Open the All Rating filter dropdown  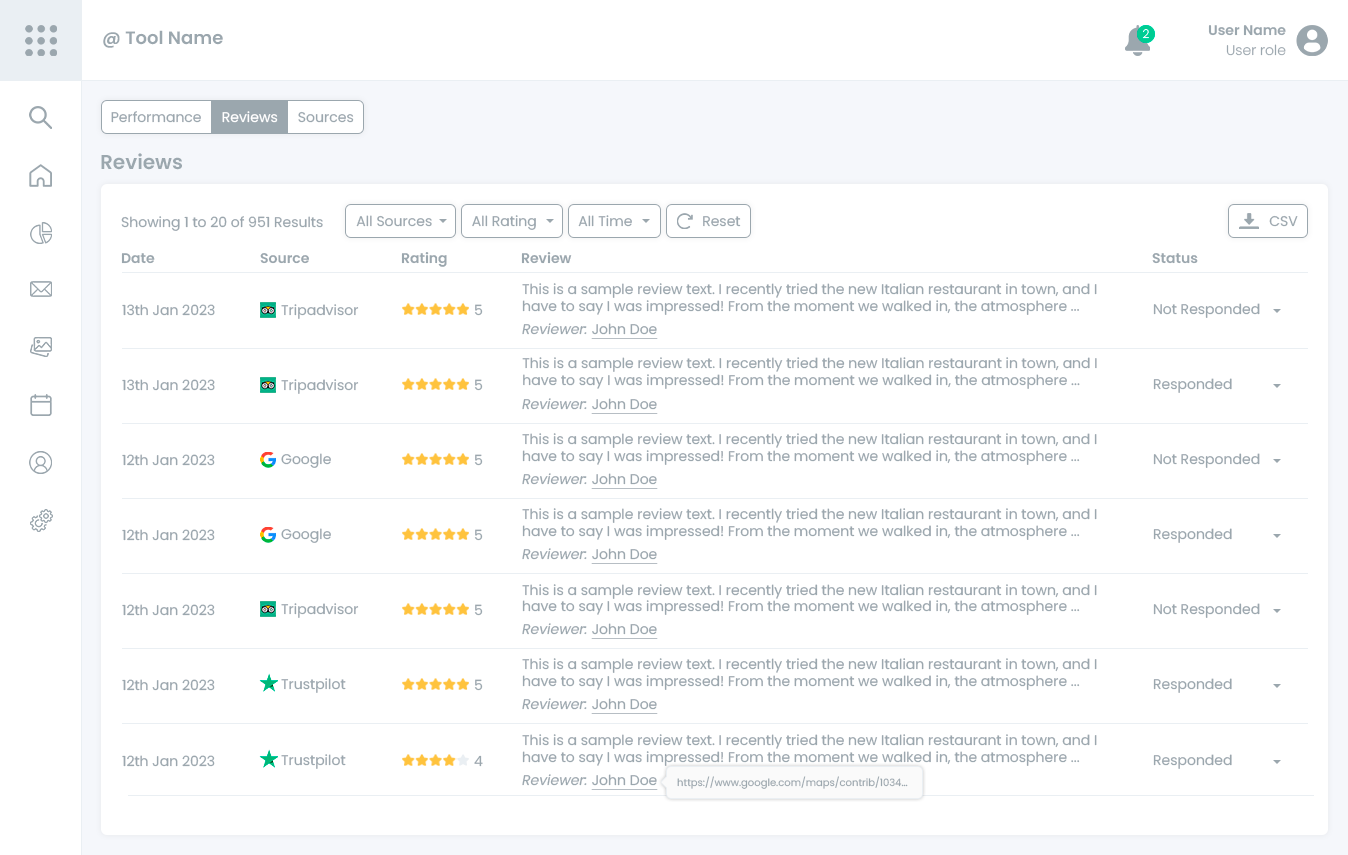coord(513,221)
